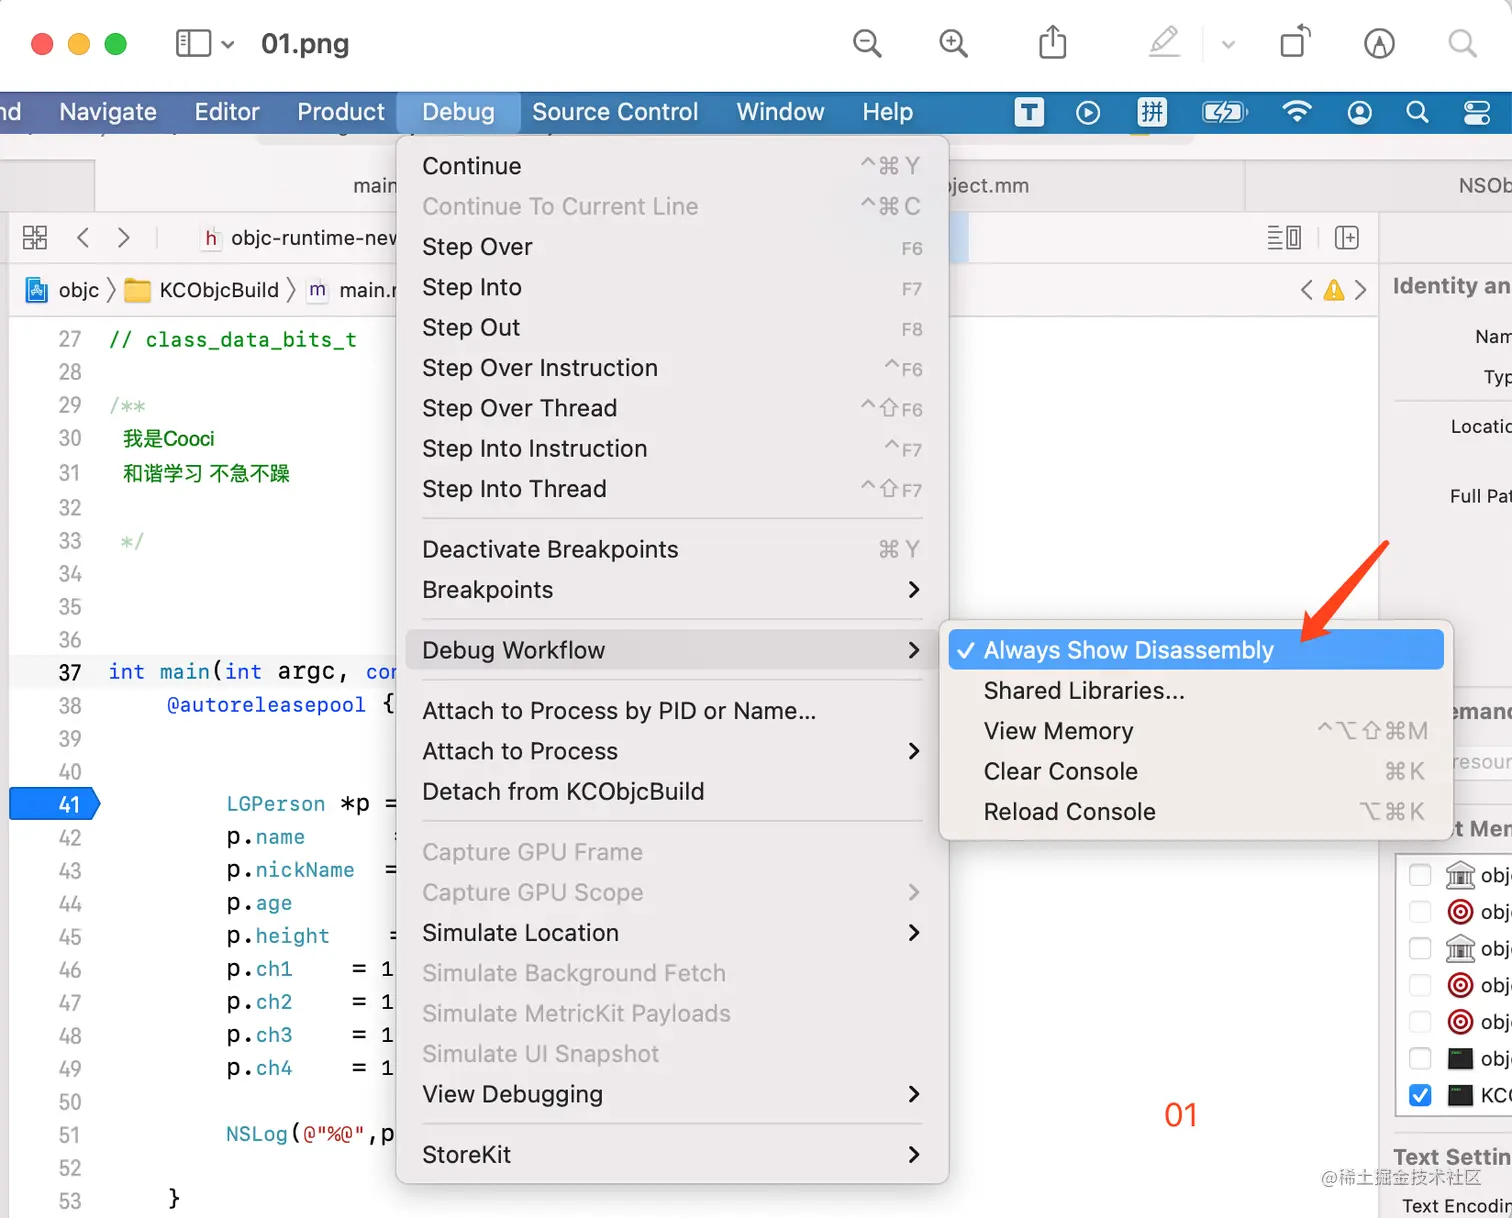Go back in Xcode editor history

point(83,237)
